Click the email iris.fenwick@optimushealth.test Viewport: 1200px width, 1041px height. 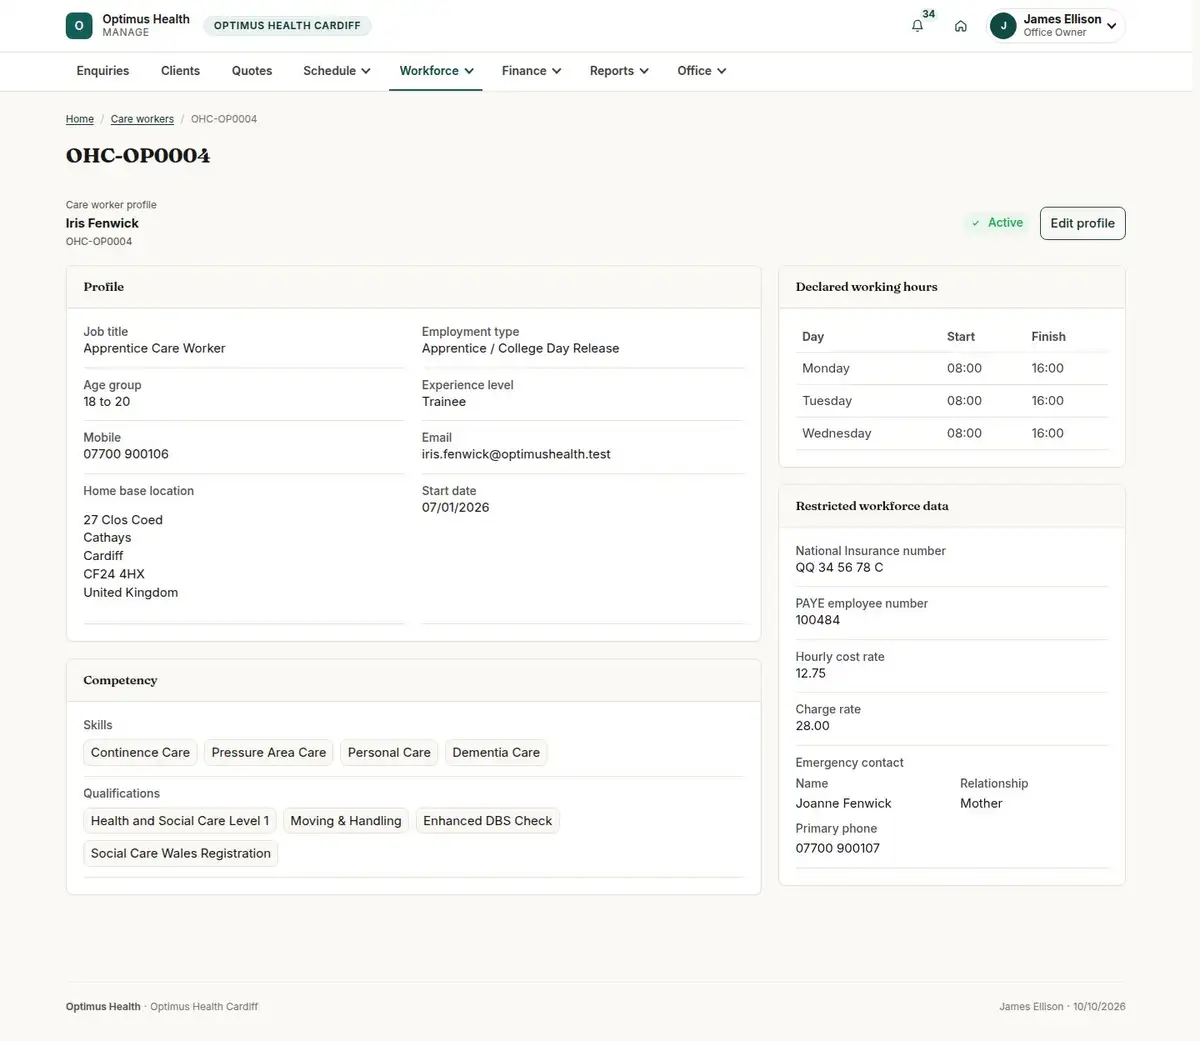click(x=516, y=454)
